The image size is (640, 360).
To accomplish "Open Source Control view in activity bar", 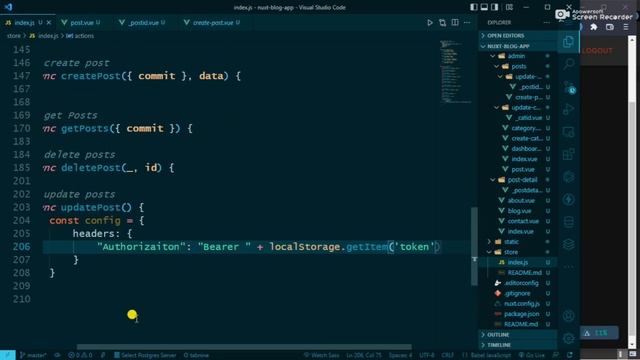I will [569, 87].
